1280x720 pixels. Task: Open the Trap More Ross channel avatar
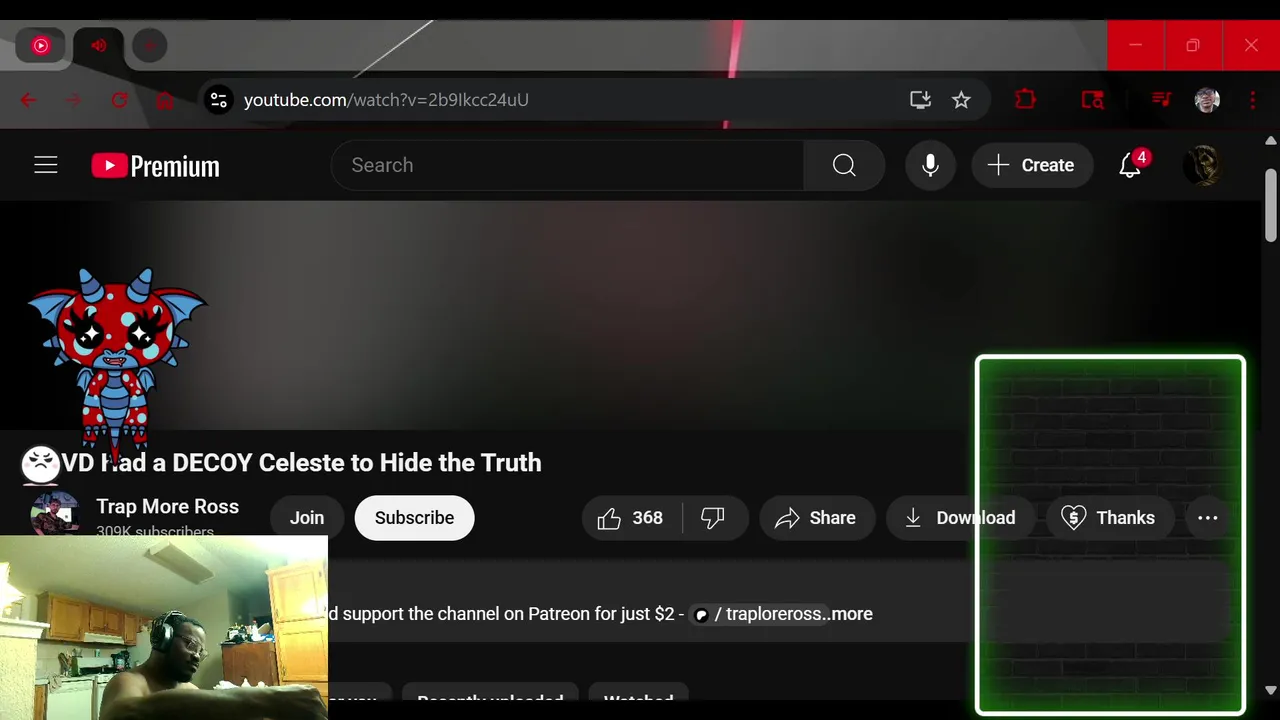[x=55, y=517]
